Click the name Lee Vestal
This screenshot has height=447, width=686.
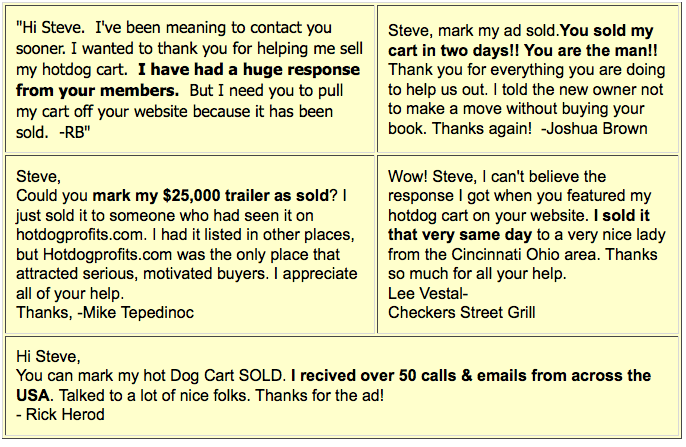(x=426, y=293)
